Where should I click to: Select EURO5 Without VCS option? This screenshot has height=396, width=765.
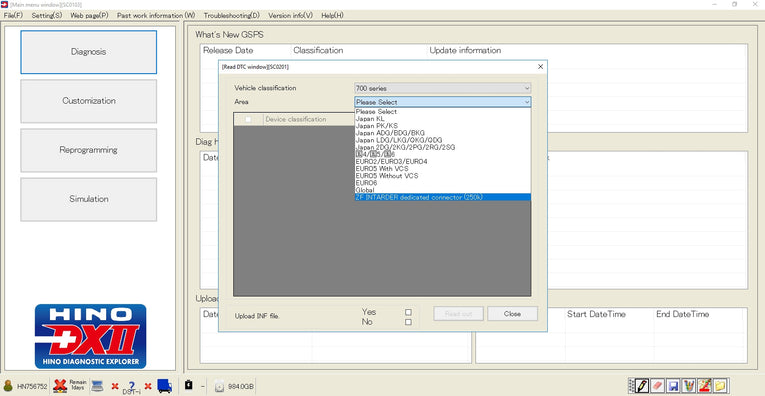point(443,176)
